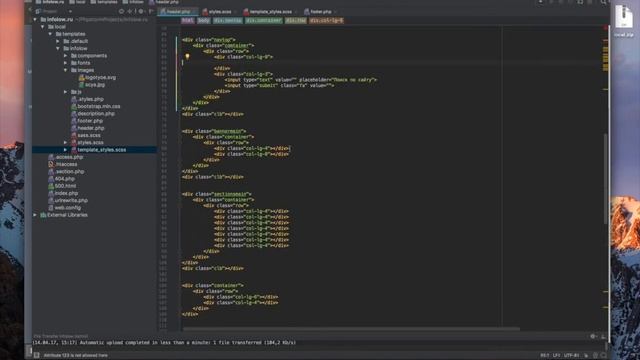This screenshot has height=360, width=640.
Task: Click the editor vertical scrollbar thumb
Action: pos(605,178)
